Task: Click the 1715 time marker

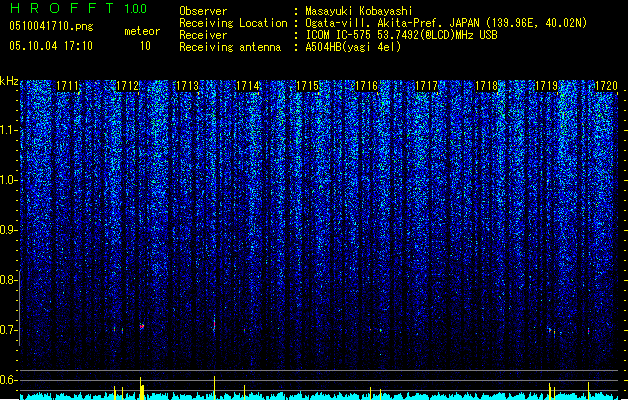Action: [307, 86]
